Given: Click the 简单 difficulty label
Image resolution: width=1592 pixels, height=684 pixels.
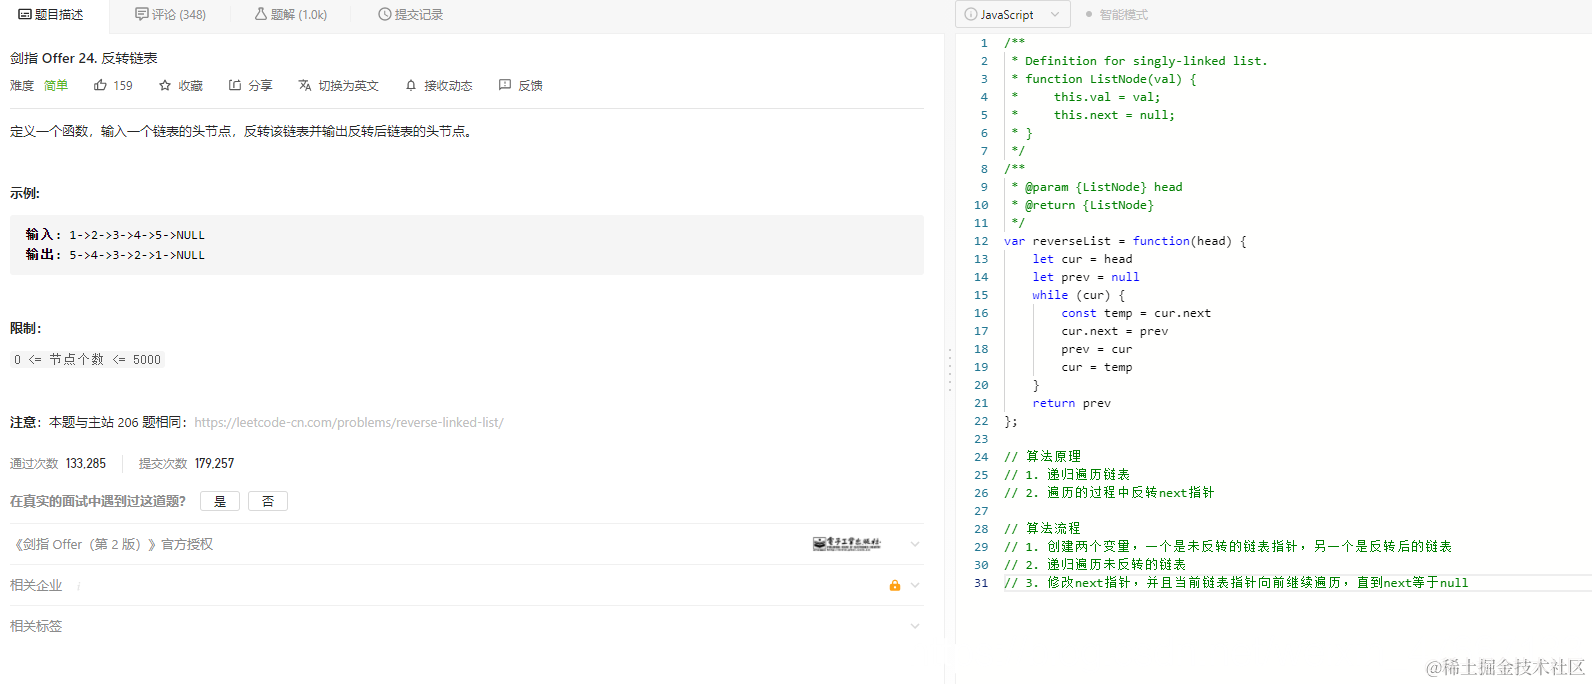Looking at the screenshot, I should tap(56, 86).
